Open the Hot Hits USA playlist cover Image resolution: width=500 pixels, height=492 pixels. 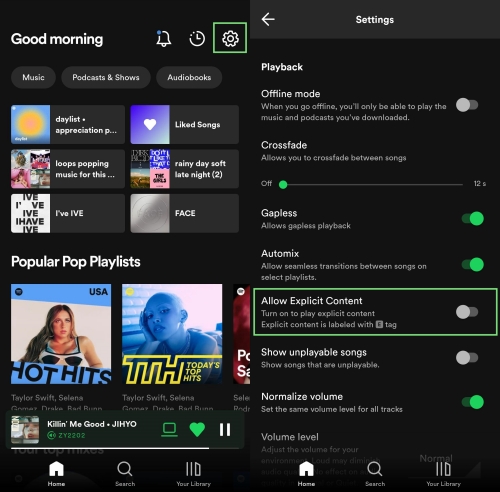tap(61, 334)
